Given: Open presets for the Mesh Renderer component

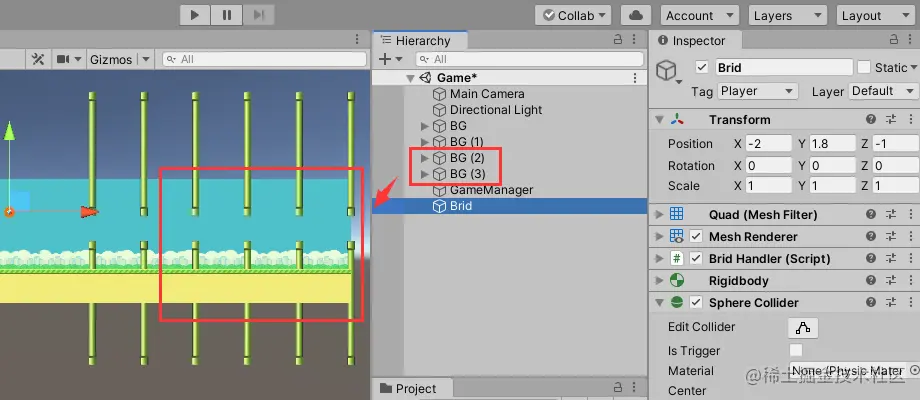Looking at the screenshot, I should tap(891, 236).
